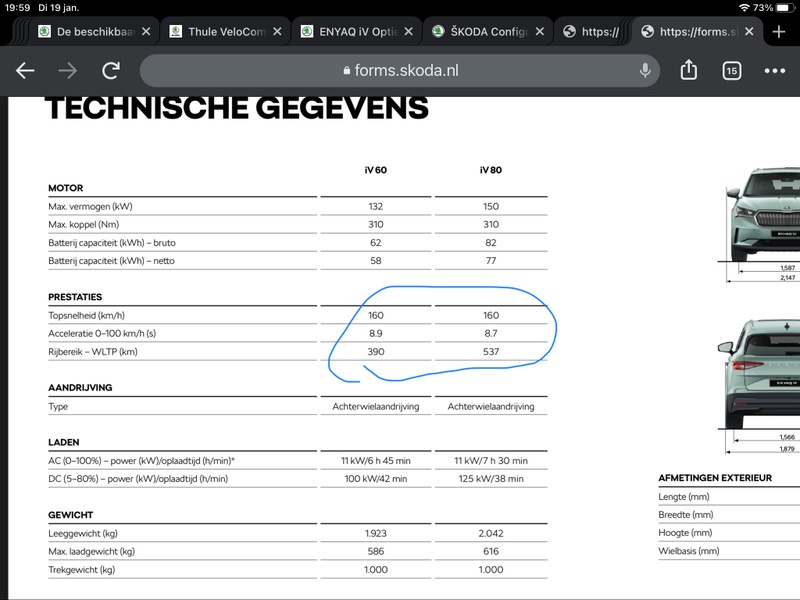Click the 150 power value for iV 80
800x600 pixels.
point(491,206)
